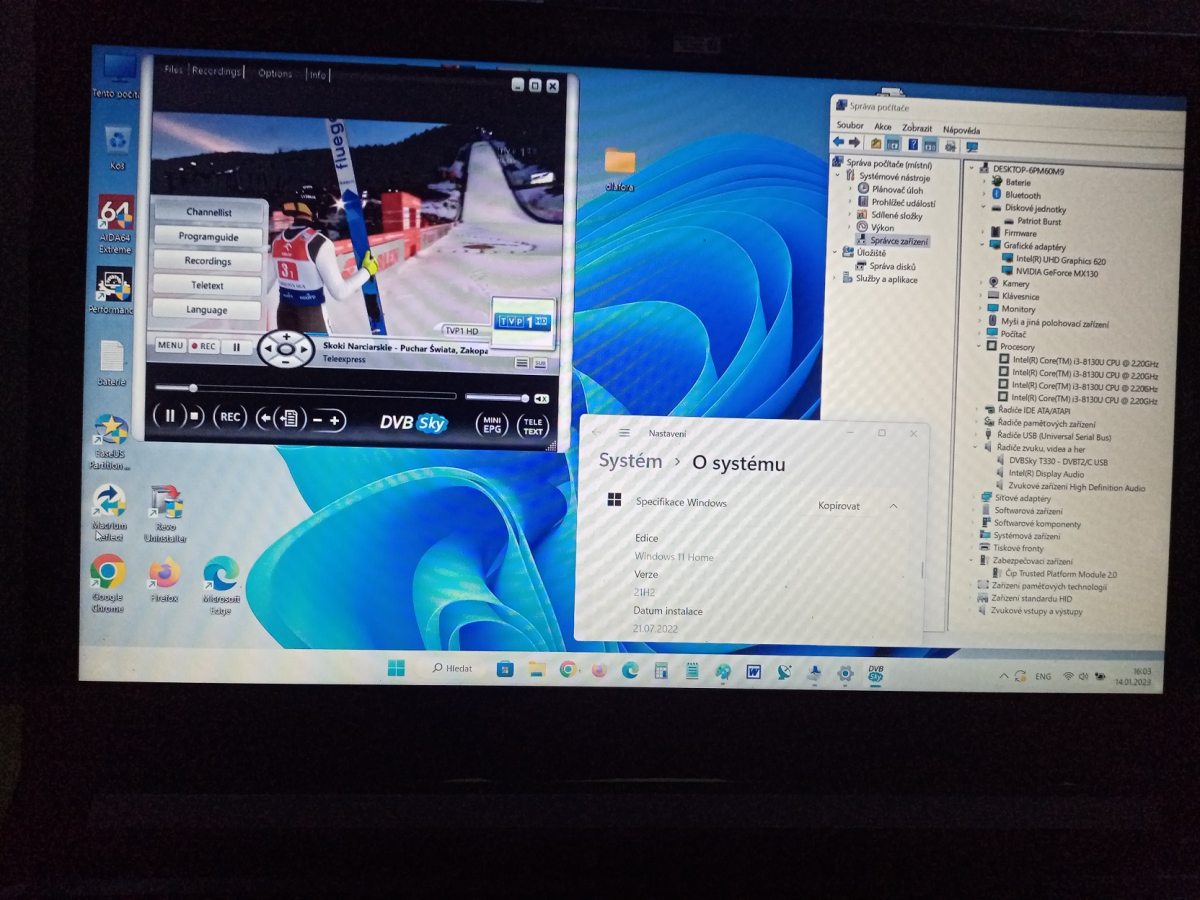This screenshot has height=900, width=1200.
Task: Click the channel list page icon
Action: (288, 419)
